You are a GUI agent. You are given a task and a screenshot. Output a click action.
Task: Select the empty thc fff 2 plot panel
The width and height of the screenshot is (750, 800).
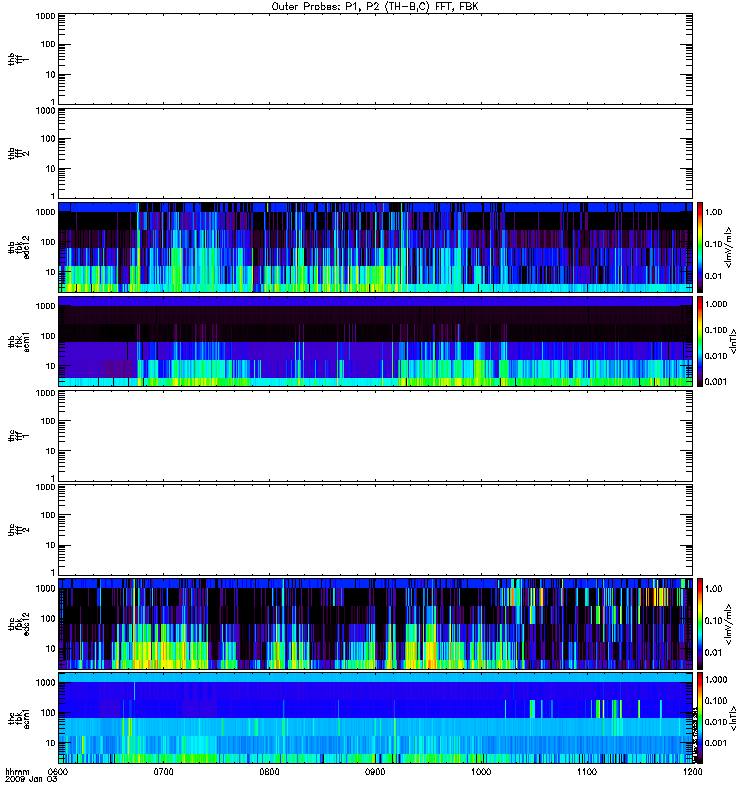(375, 530)
